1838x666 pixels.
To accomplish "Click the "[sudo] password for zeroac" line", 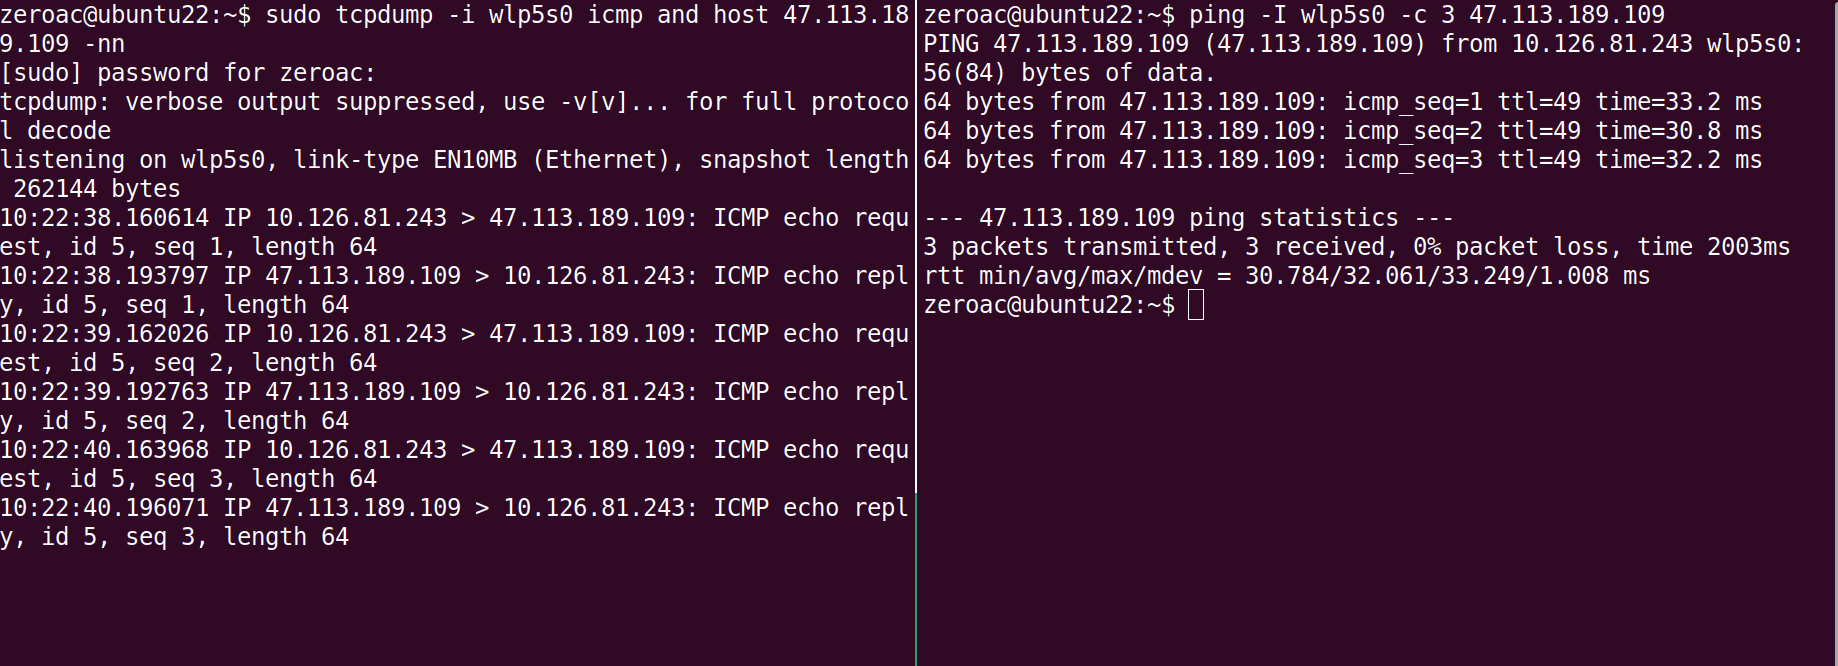I will click(188, 73).
